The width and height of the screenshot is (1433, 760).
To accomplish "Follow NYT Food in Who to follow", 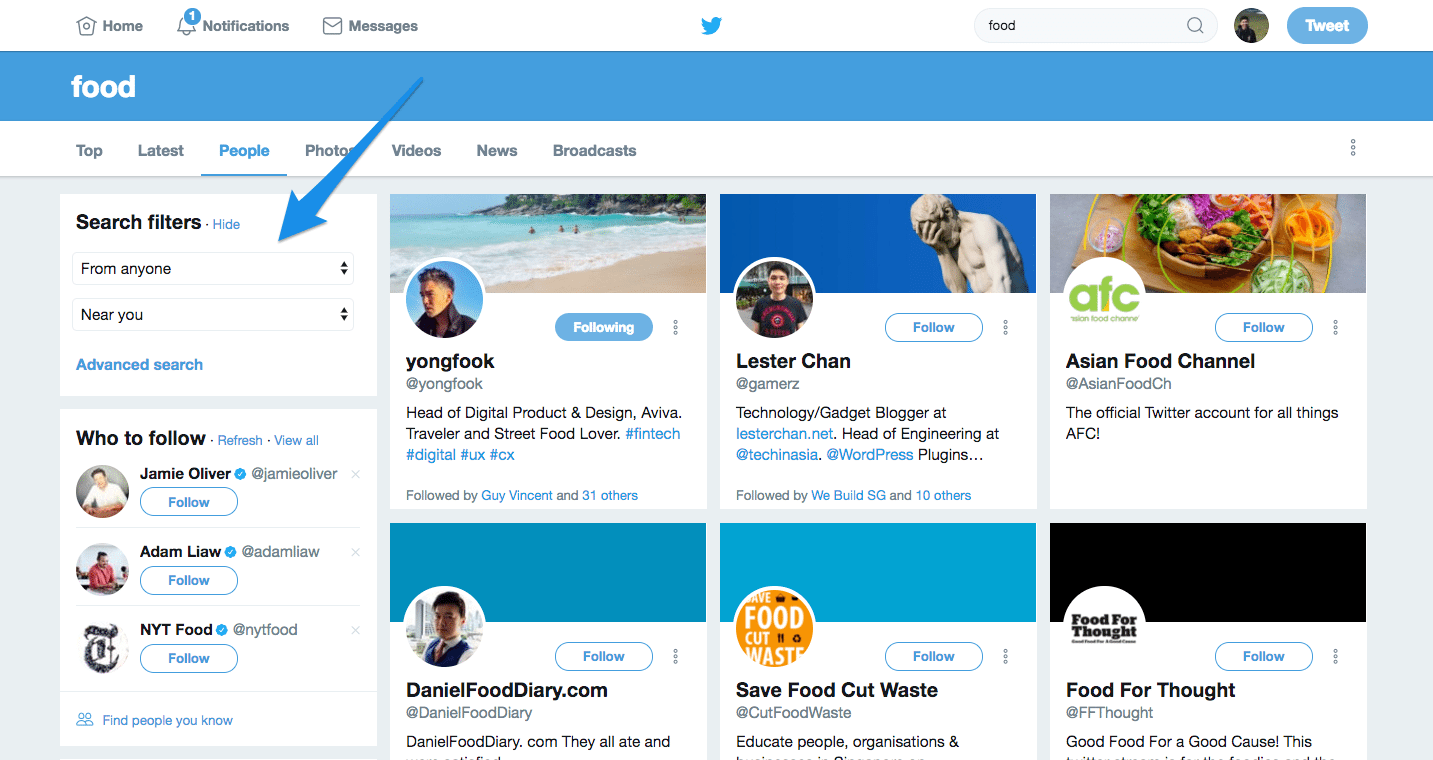I will click(189, 658).
